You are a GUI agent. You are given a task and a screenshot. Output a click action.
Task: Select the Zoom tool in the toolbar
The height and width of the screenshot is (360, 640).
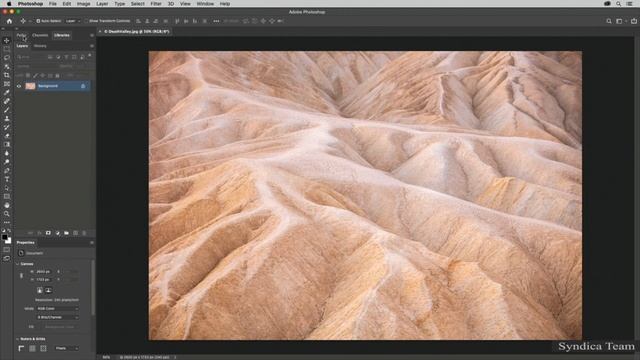pyautogui.click(x=7, y=213)
